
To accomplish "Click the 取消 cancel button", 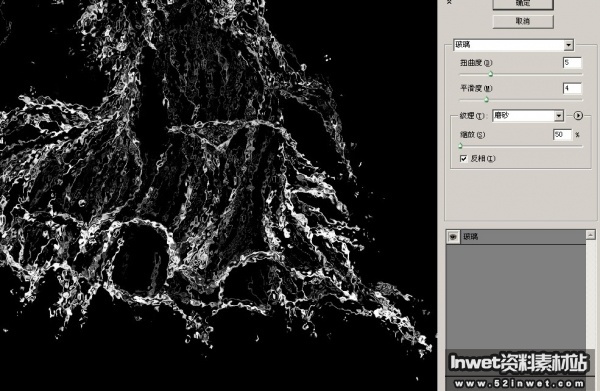I will (523, 21).
